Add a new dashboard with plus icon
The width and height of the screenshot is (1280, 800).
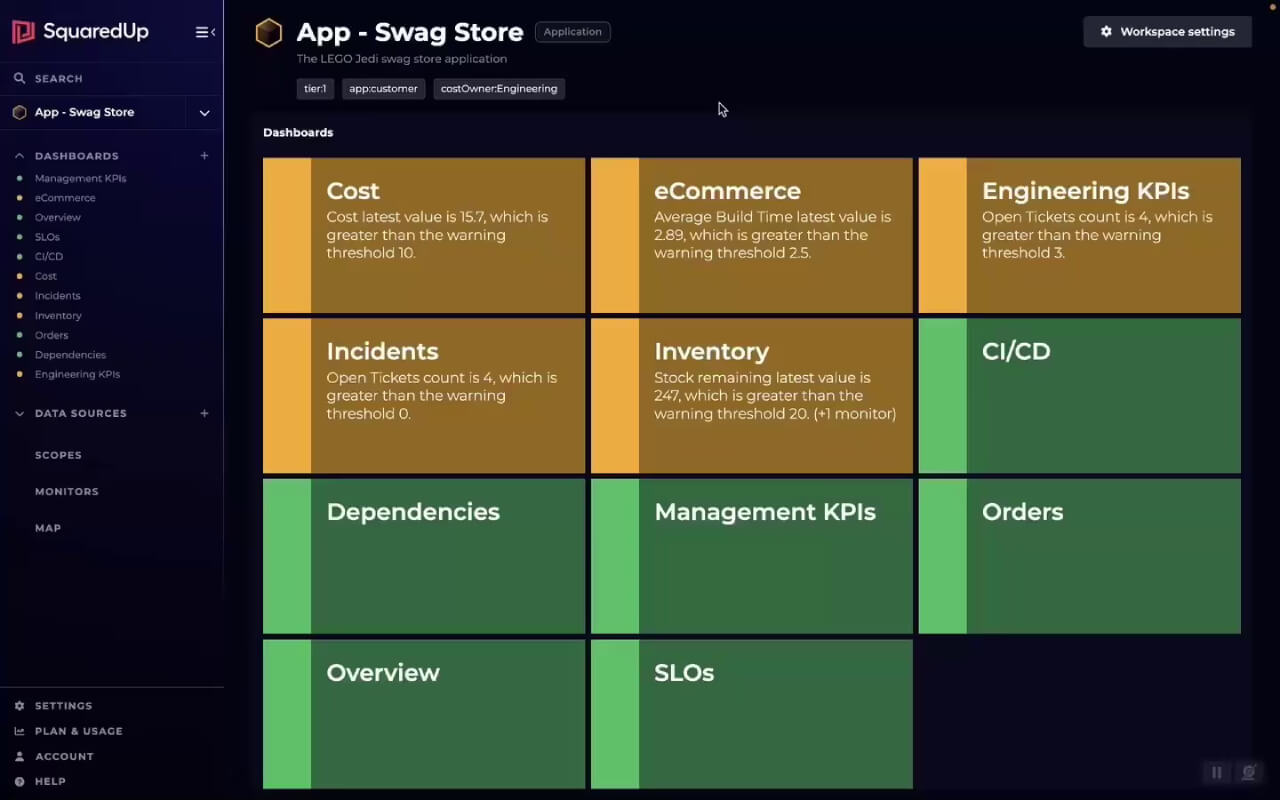(x=204, y=156)
